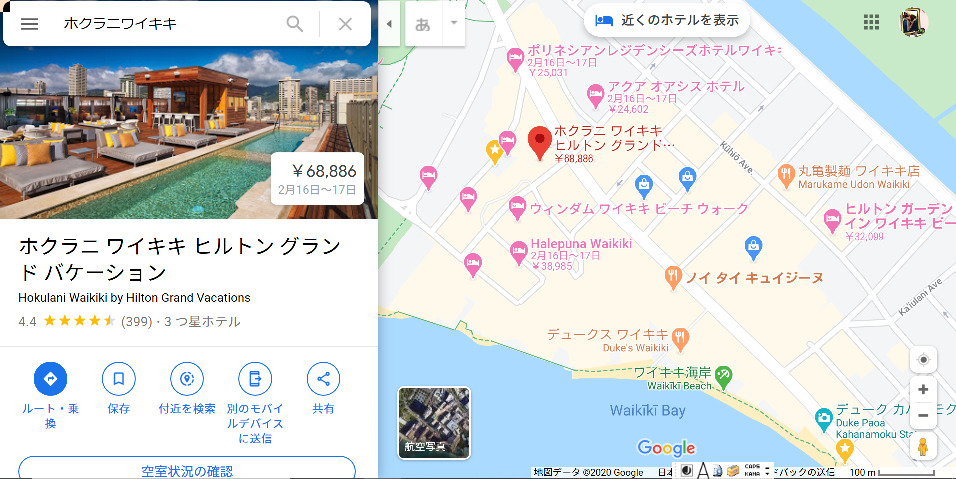Click ノイ タイ キュイジーヌ restaurant marker
Image resolution: width=956 pixels, height=479 pixels.
click(x=673, y=278)
